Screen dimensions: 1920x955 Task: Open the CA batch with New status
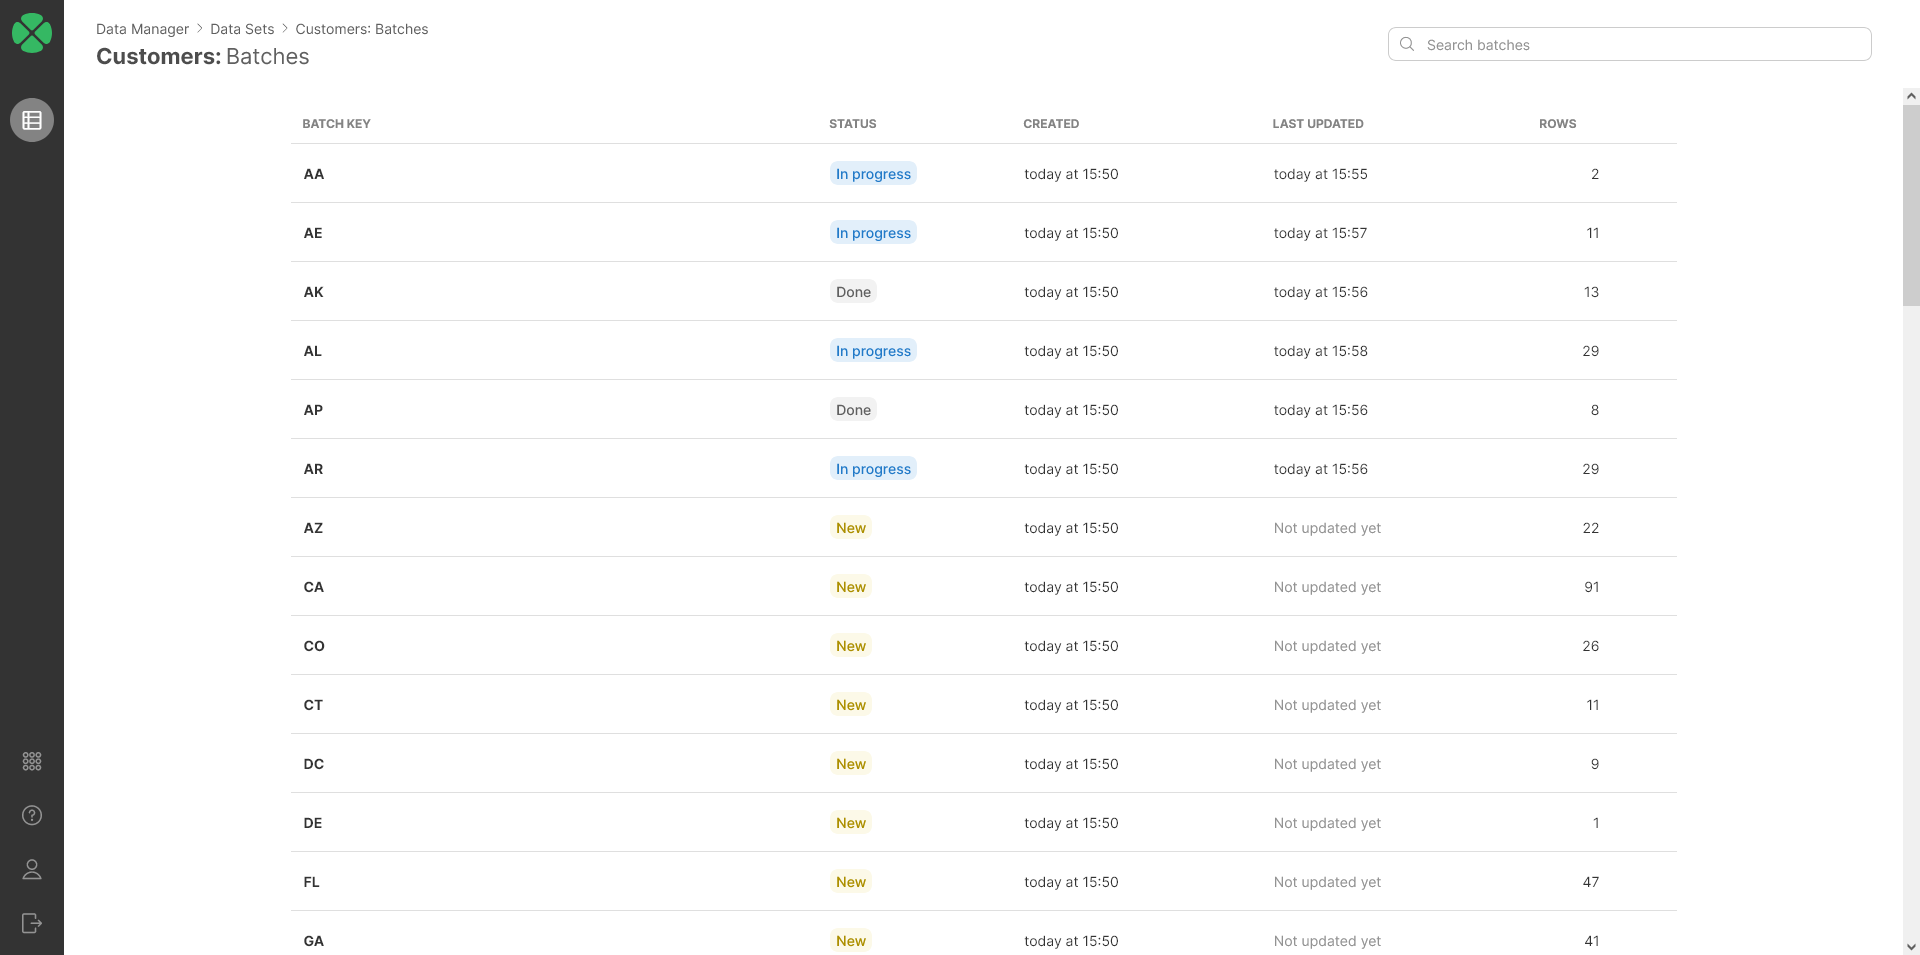tap(314, 587)
